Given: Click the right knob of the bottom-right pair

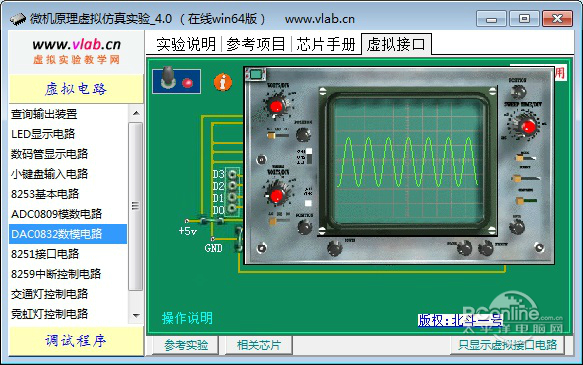Looking at the screenshot, I should [486, 248].
